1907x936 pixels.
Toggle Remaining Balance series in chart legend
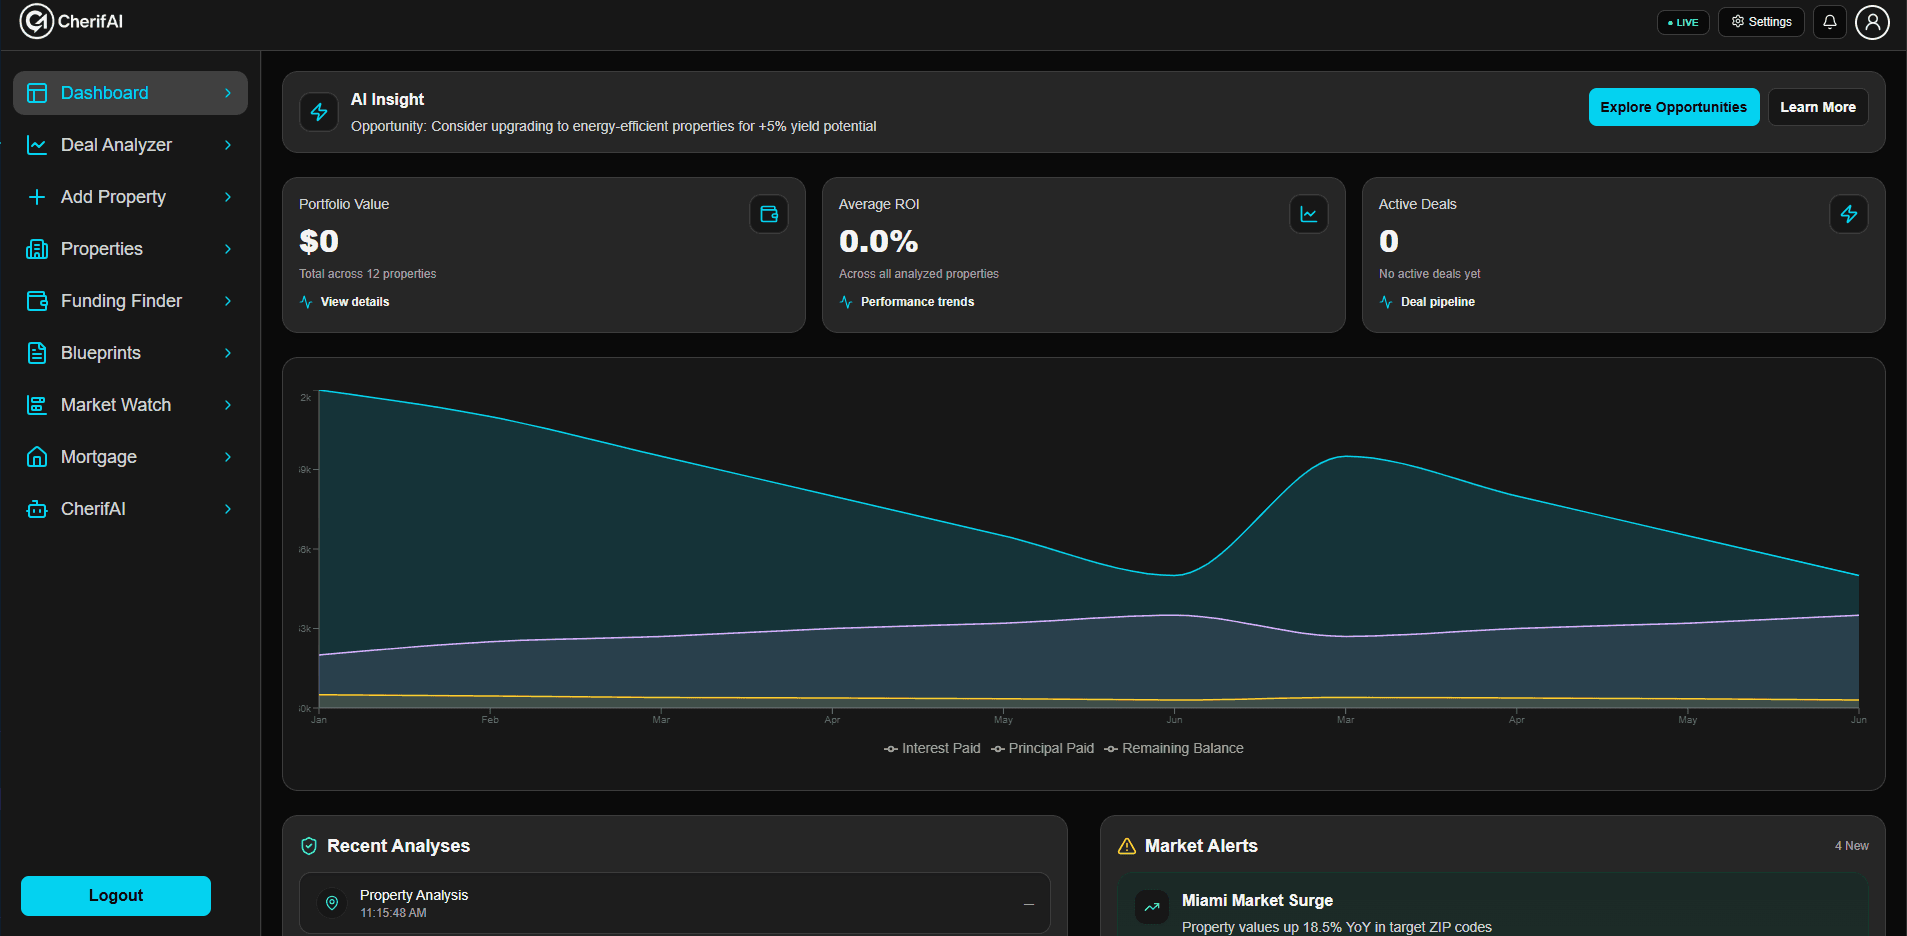(x=1174, y=749)
